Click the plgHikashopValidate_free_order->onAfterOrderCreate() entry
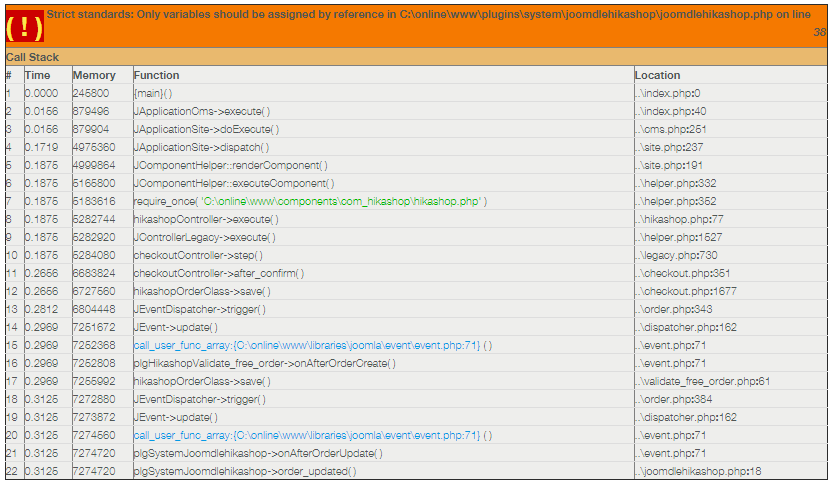The height and width of the screenshot is (484, 832). pos(264,363)
